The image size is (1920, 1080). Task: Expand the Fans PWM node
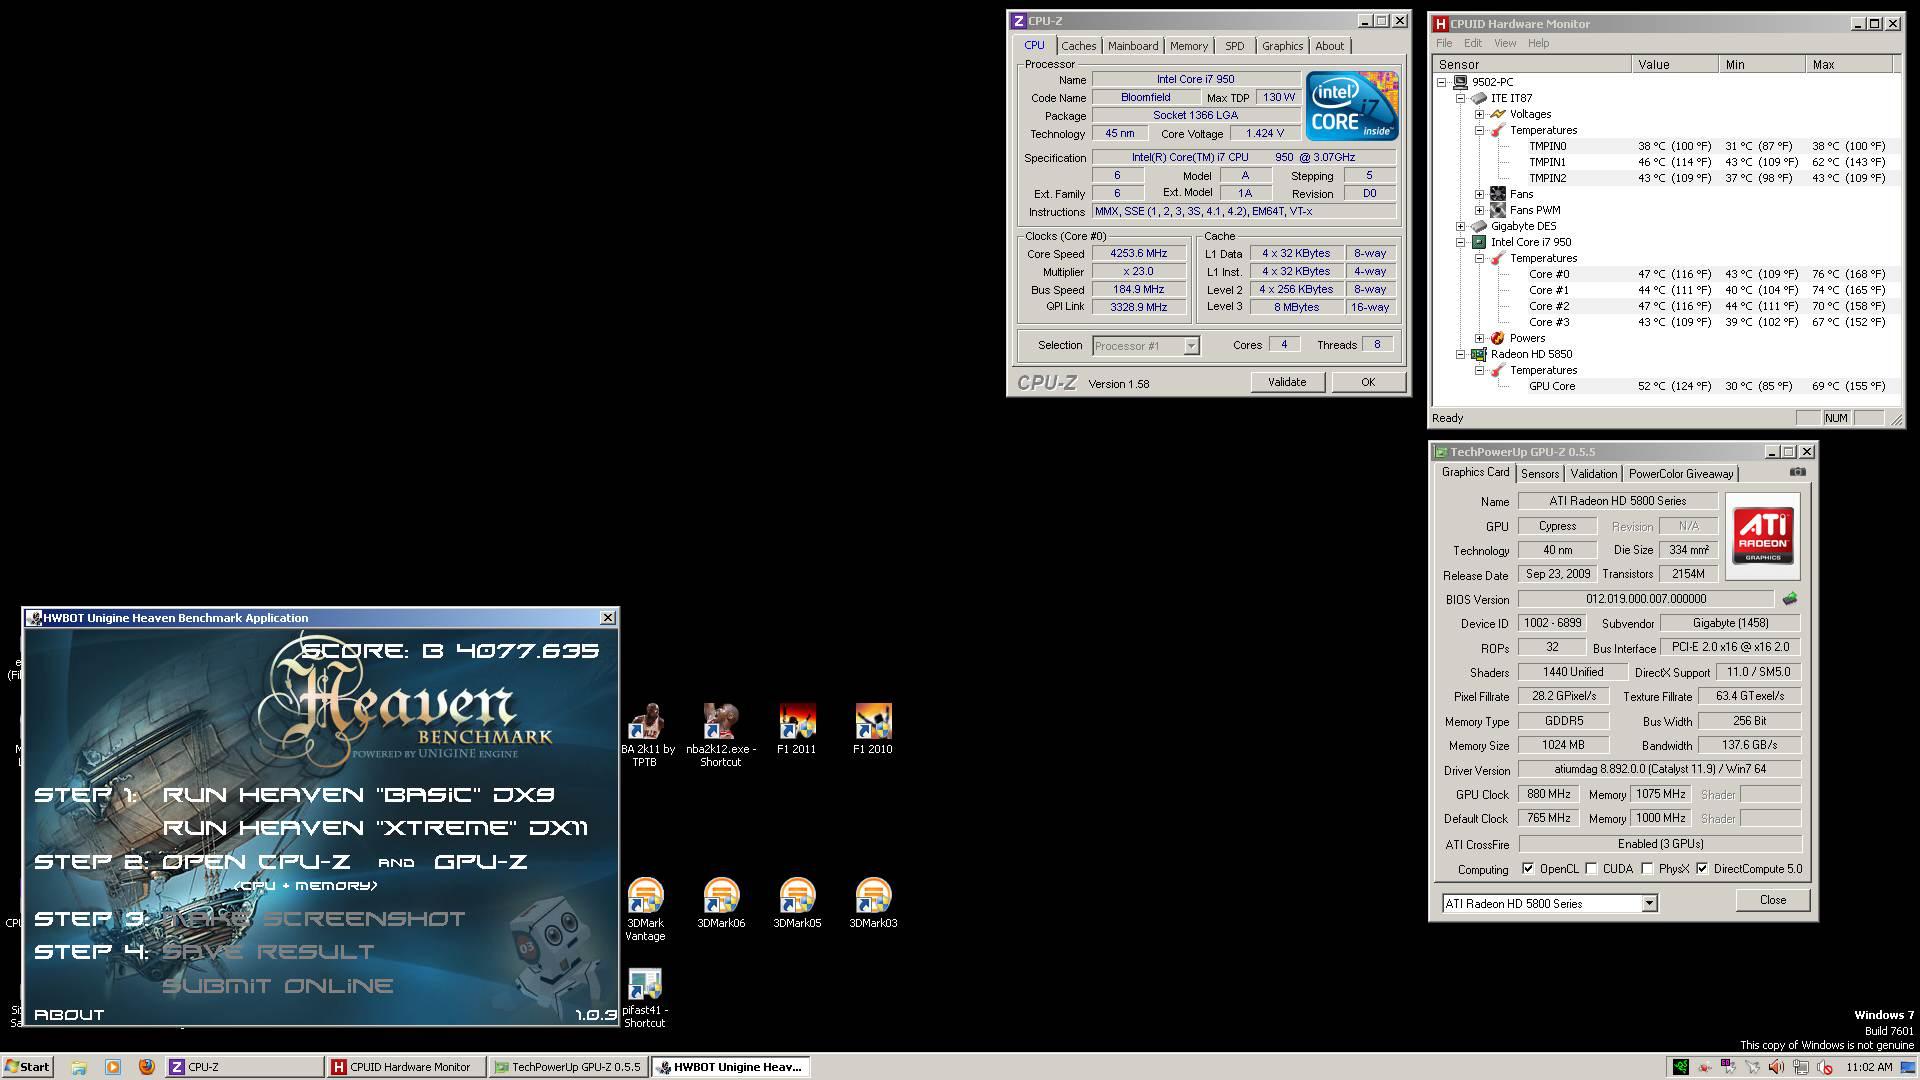coord(1480,210)
